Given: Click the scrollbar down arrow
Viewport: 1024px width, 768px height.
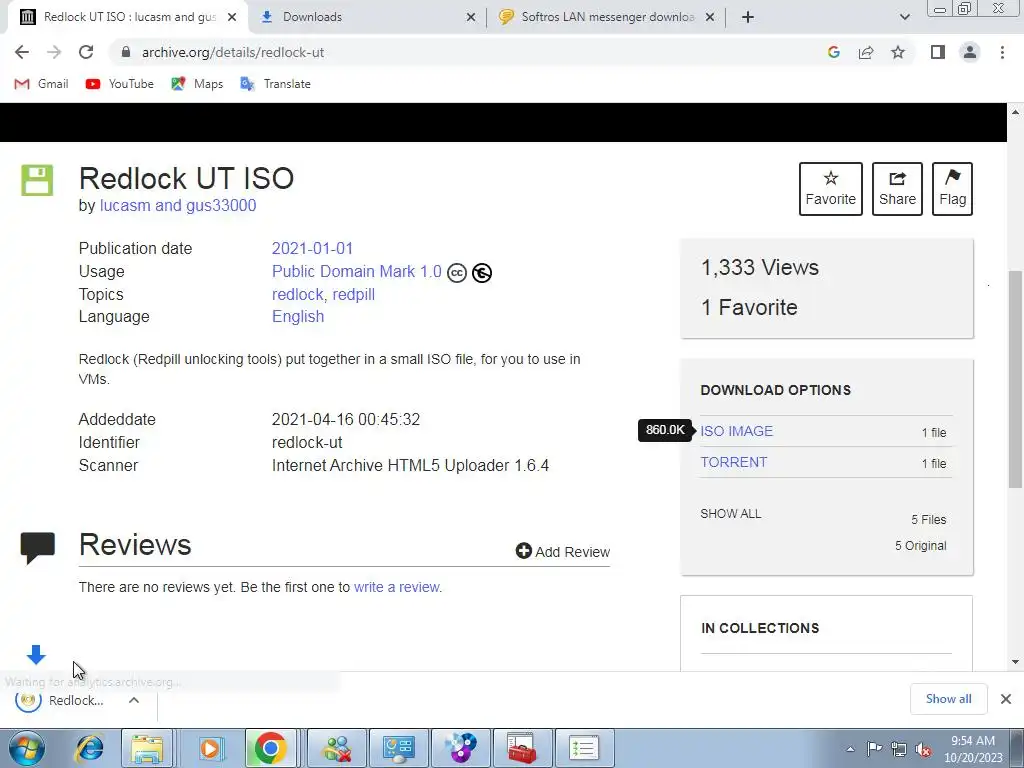Looking at the screenshot, I should coord(1015,662).
